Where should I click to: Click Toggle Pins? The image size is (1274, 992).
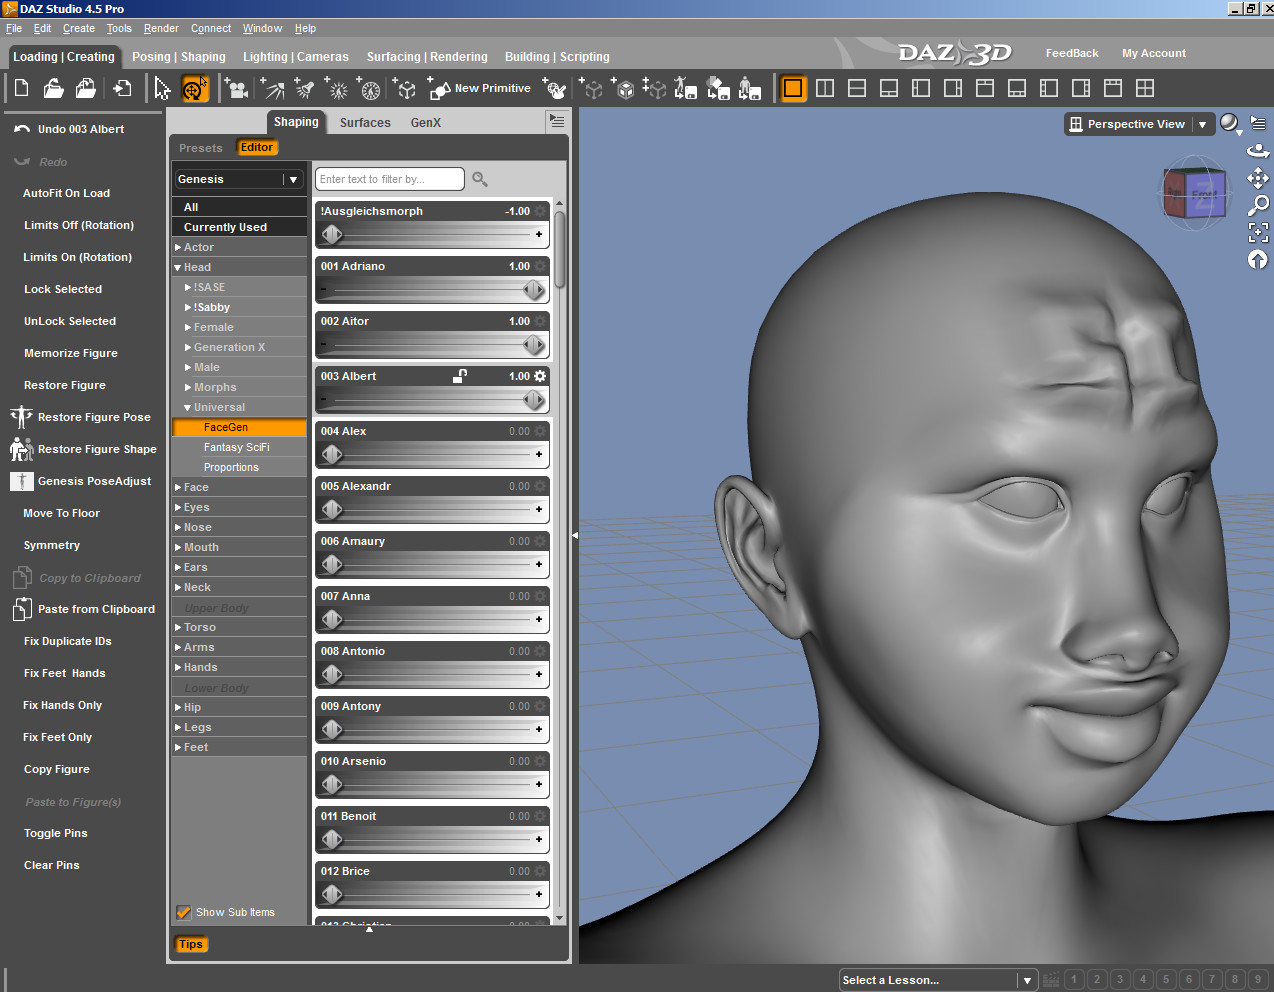click(55, 833)
